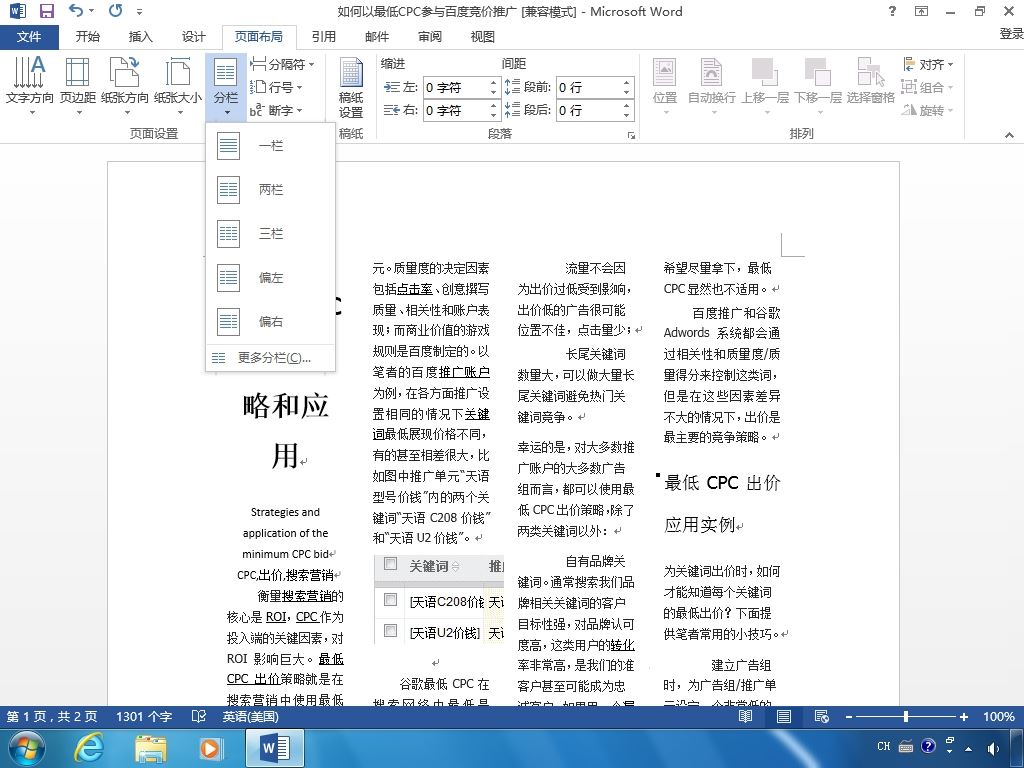Tick checkbox for 天语U2价钱 row
Viewport: 1024px width, 768px height.
(x=391, y=630)
